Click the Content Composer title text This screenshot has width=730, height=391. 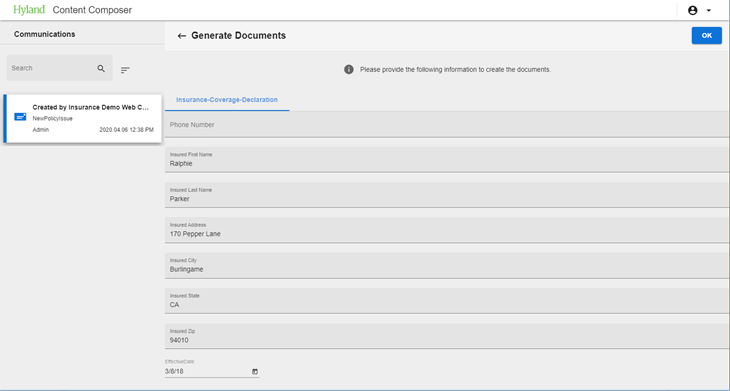[92, 10]
